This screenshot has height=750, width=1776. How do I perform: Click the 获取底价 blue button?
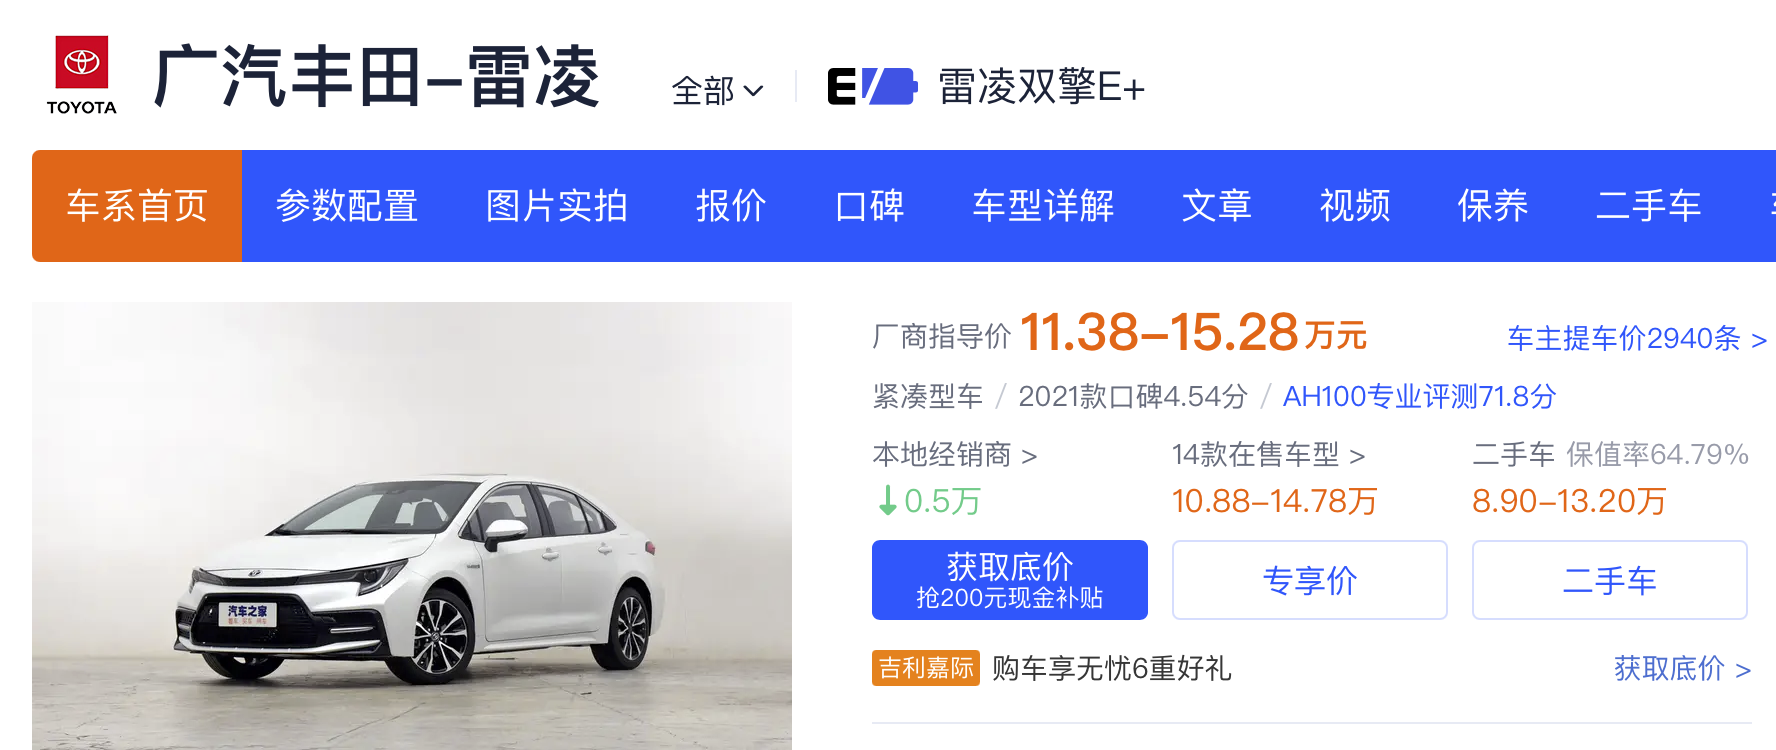click(1010, 580)
